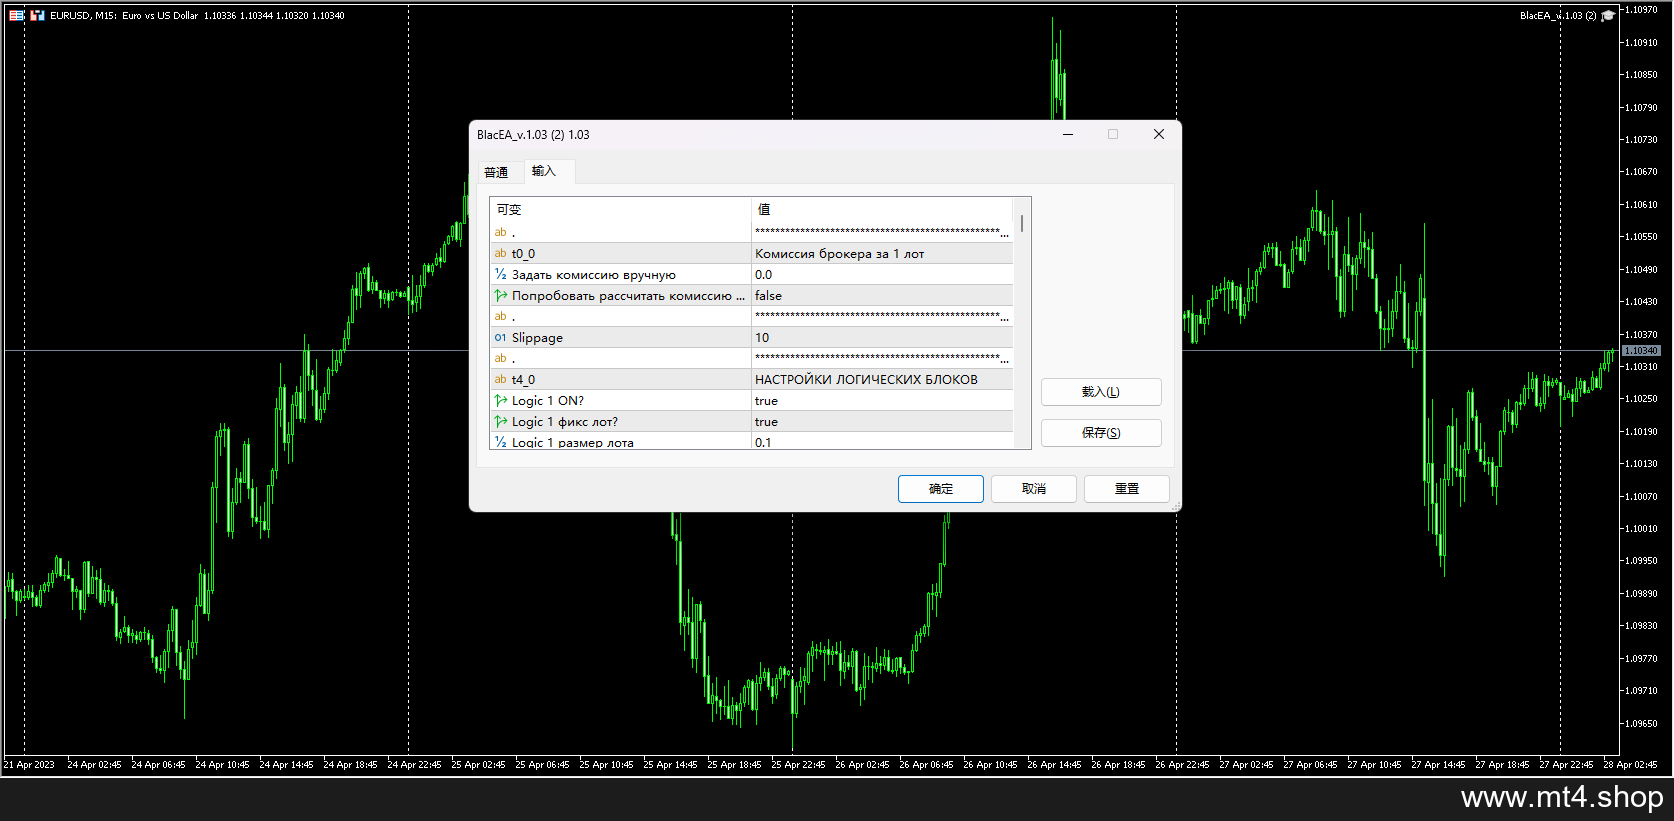
Task: Toggle the false value of Попробовать рассчитать комиссию
Action: [x=882, y=296]
